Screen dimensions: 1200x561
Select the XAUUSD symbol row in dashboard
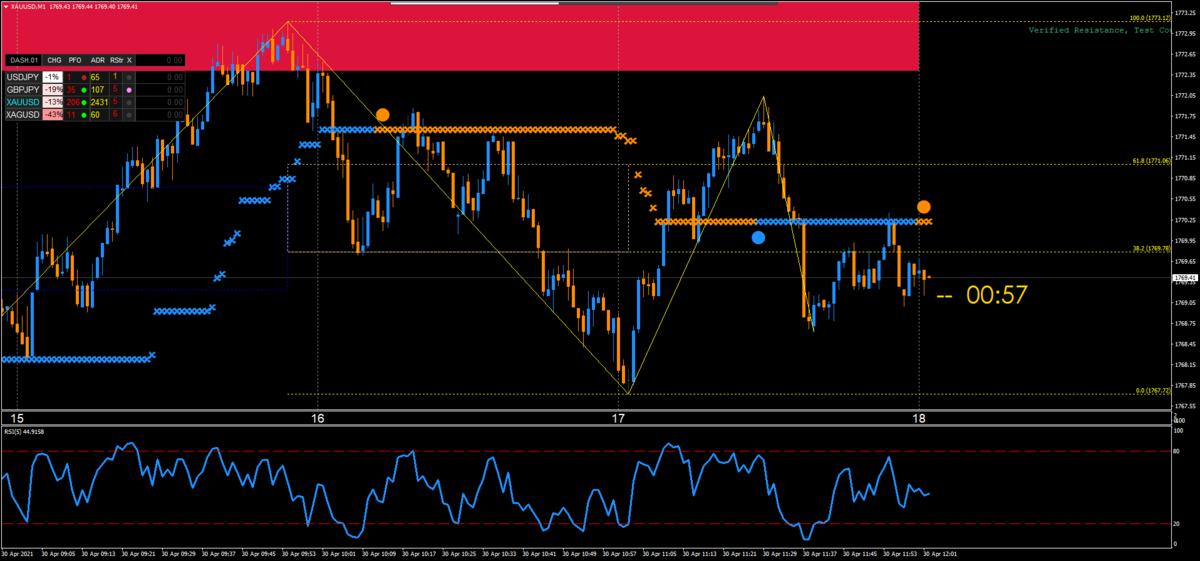(23, 102)
